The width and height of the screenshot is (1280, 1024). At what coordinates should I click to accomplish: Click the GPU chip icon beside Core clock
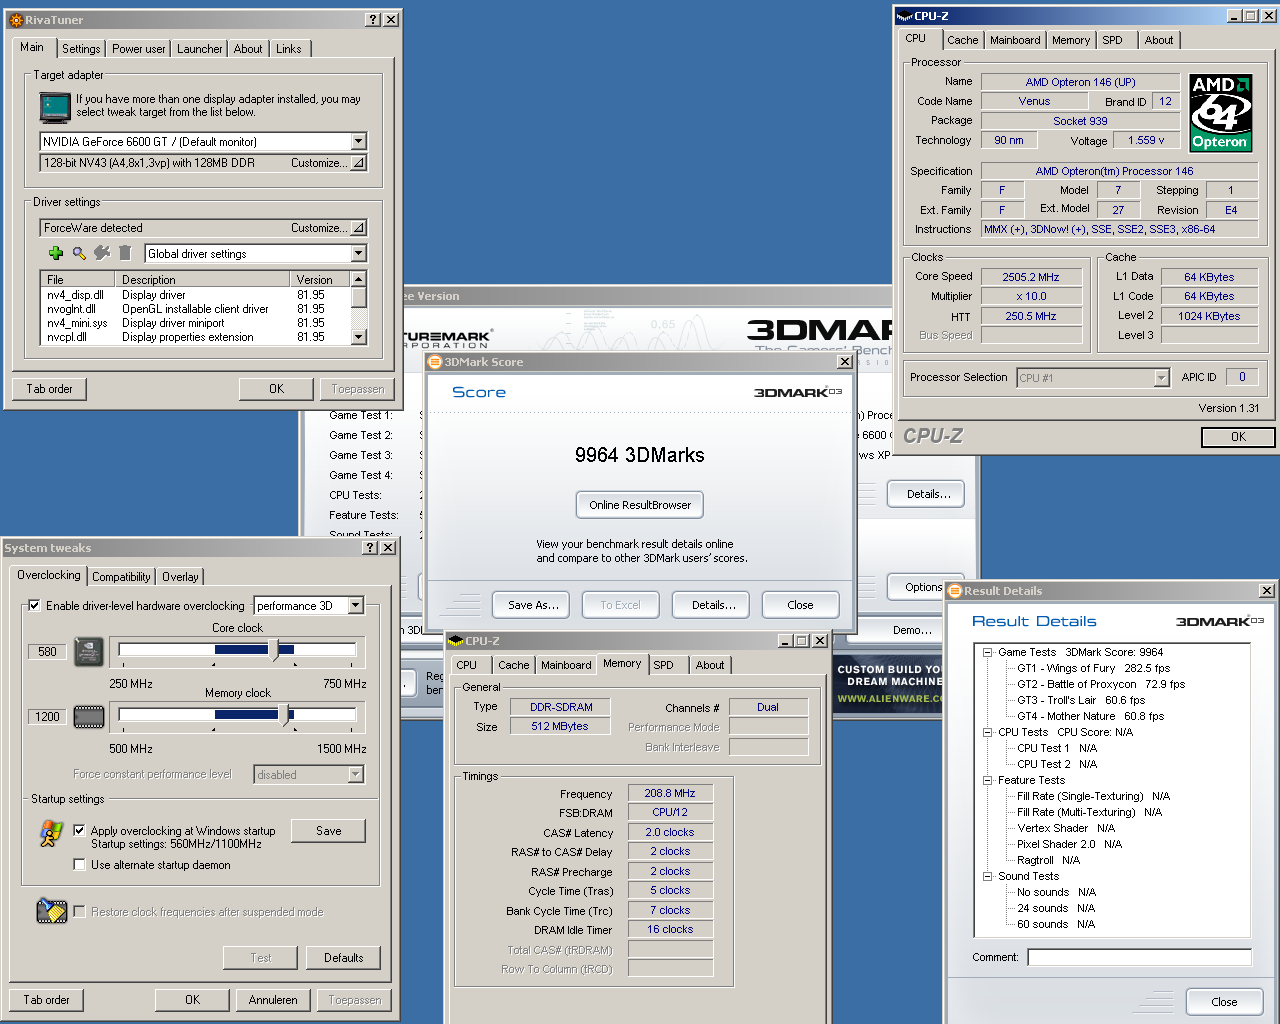89,652
